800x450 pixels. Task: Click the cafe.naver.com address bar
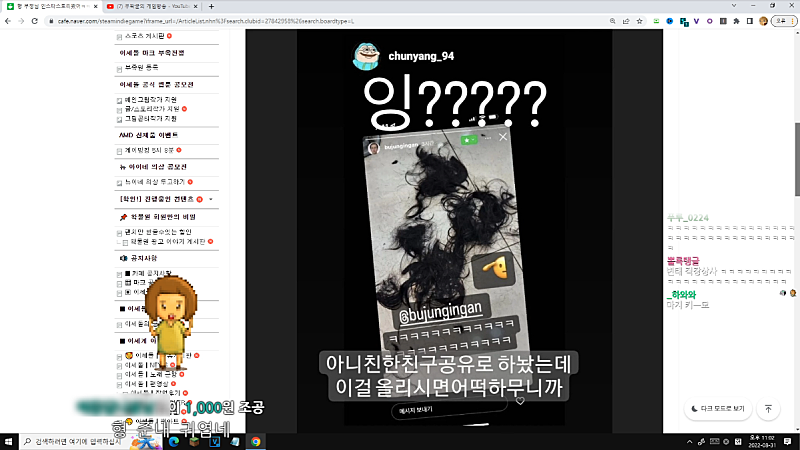pyautogui.click(x=327, y=21)
